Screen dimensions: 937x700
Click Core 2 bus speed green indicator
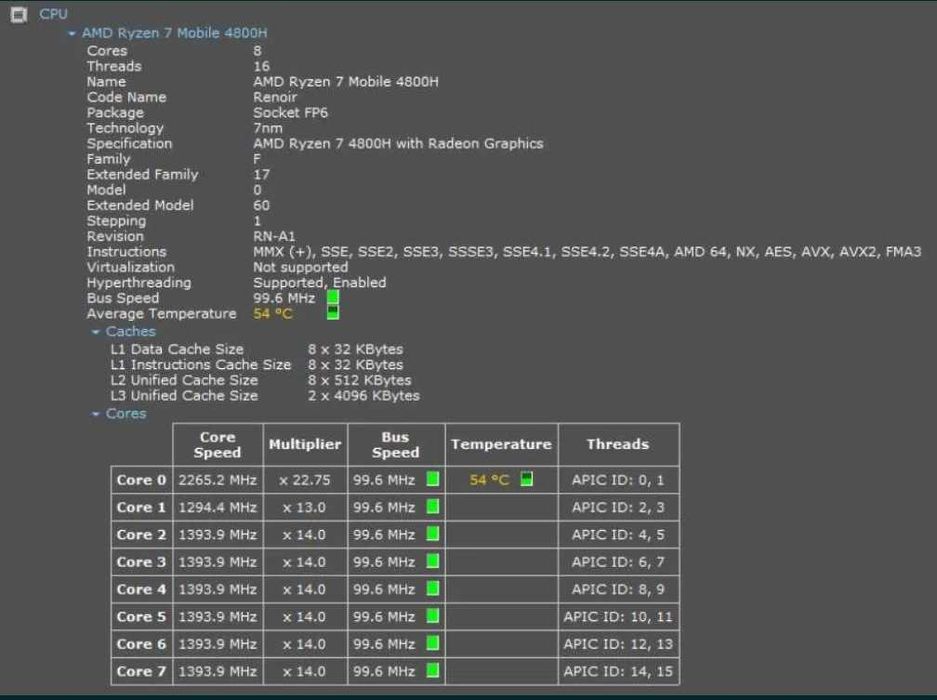432,535
